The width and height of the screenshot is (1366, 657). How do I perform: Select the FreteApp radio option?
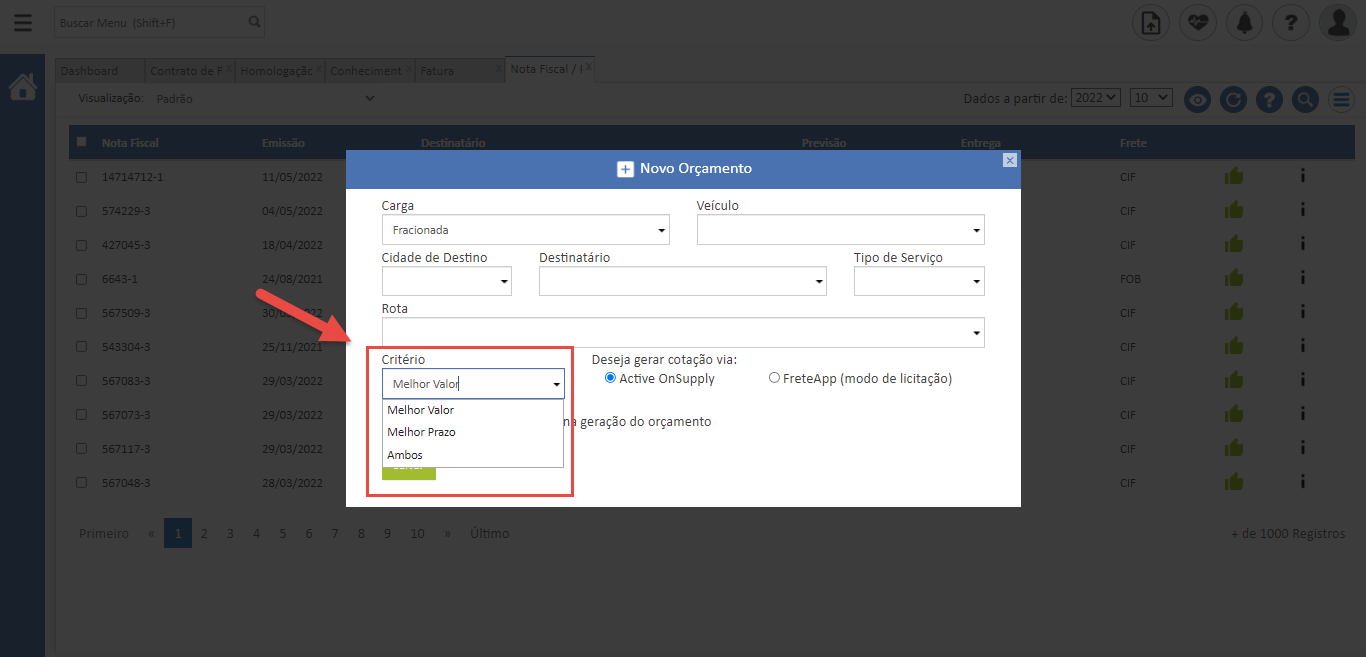(774, 378)
